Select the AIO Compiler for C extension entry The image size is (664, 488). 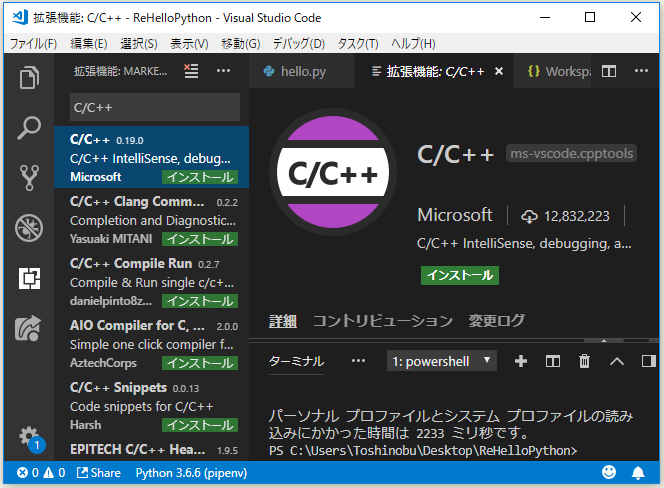(152, 343)
